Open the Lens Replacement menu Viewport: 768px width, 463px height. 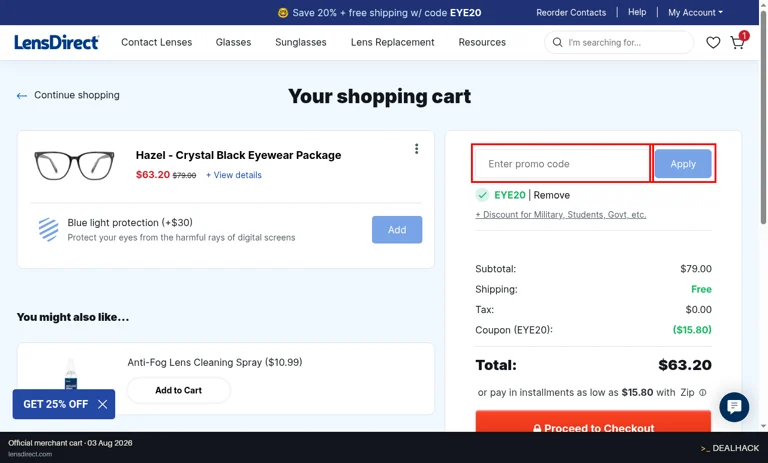click(392, 42)
